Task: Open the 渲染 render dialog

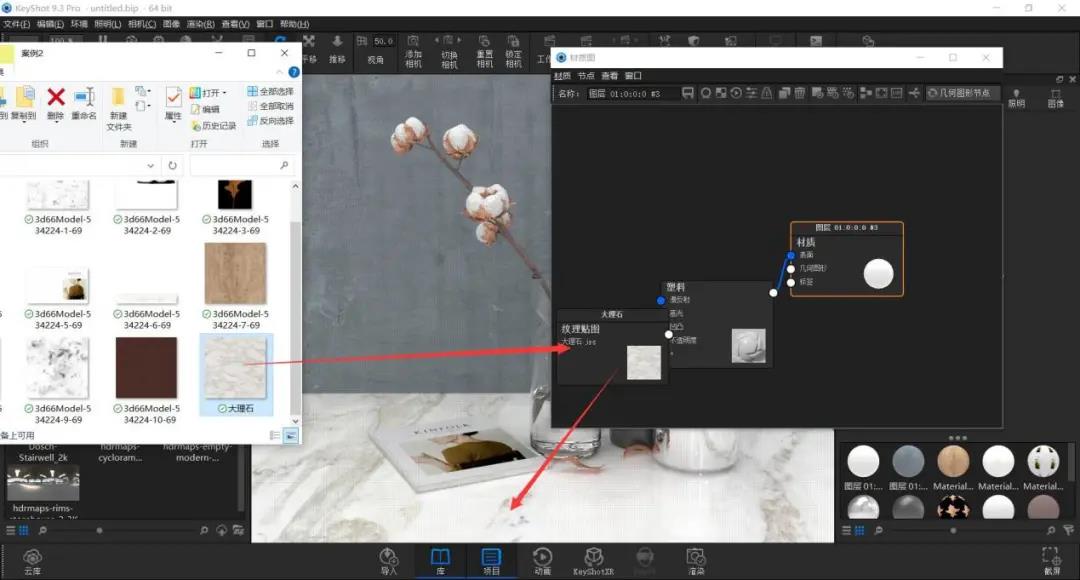Action: click(696, 561)
